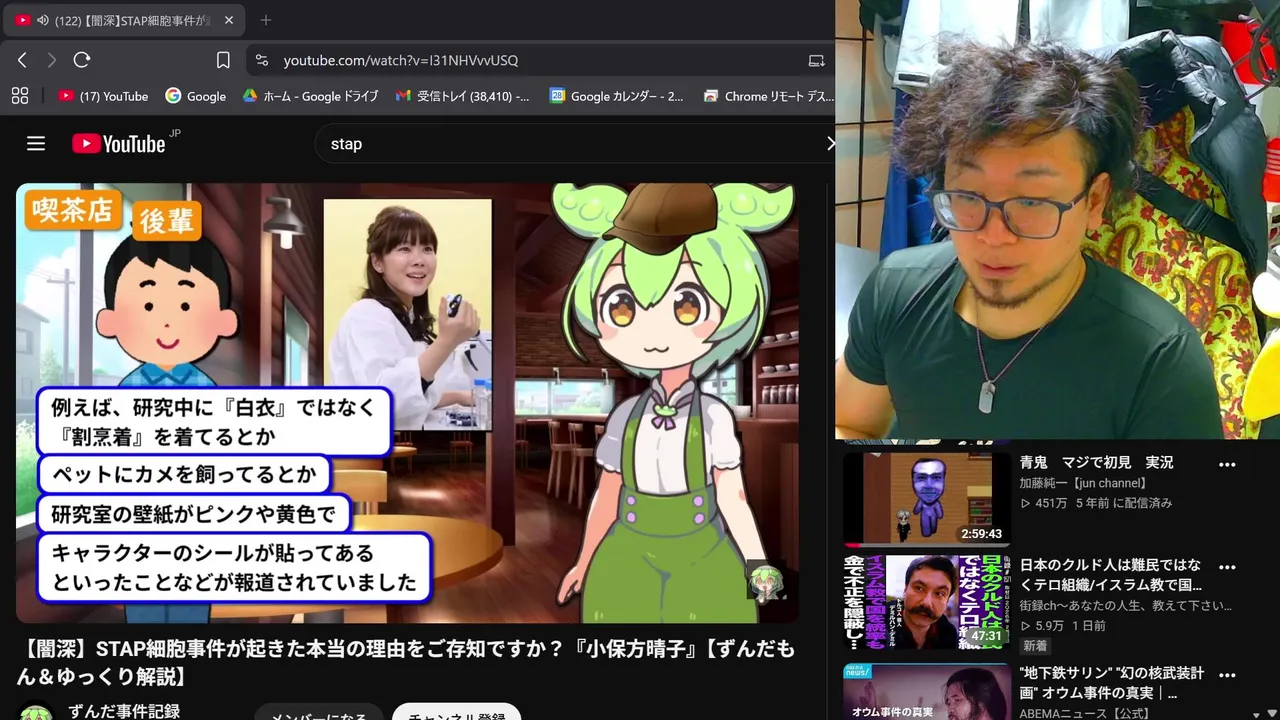Open the 青鬼 マジで初見 video thumbnail
The height and width of the screenshot is (720, 1280).
pos(926,499)
